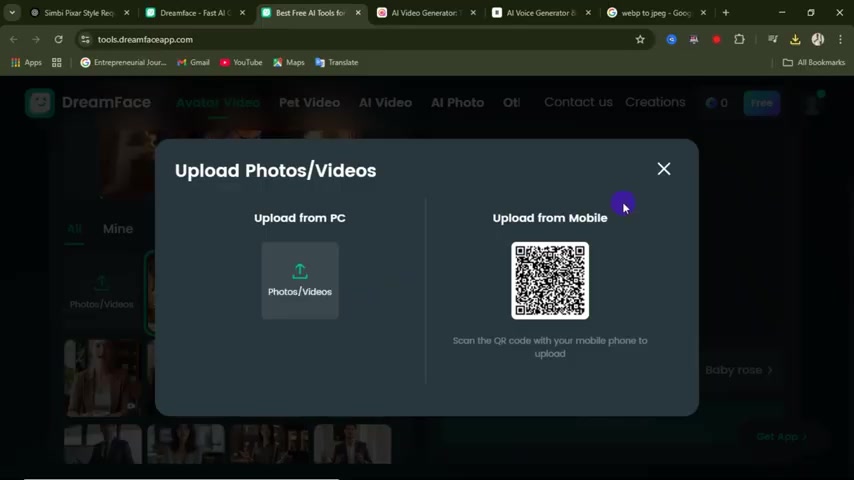Screen dimensions: 854x480
Task: Open the media control toolbar icon
Action: click(772, 39)
